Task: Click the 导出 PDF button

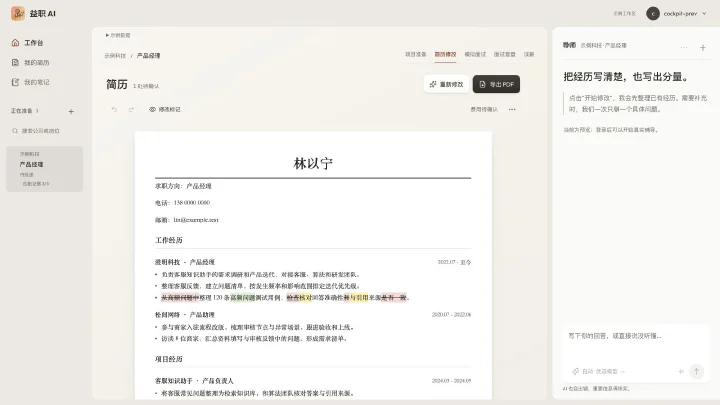Action: [x=496, y=84]
